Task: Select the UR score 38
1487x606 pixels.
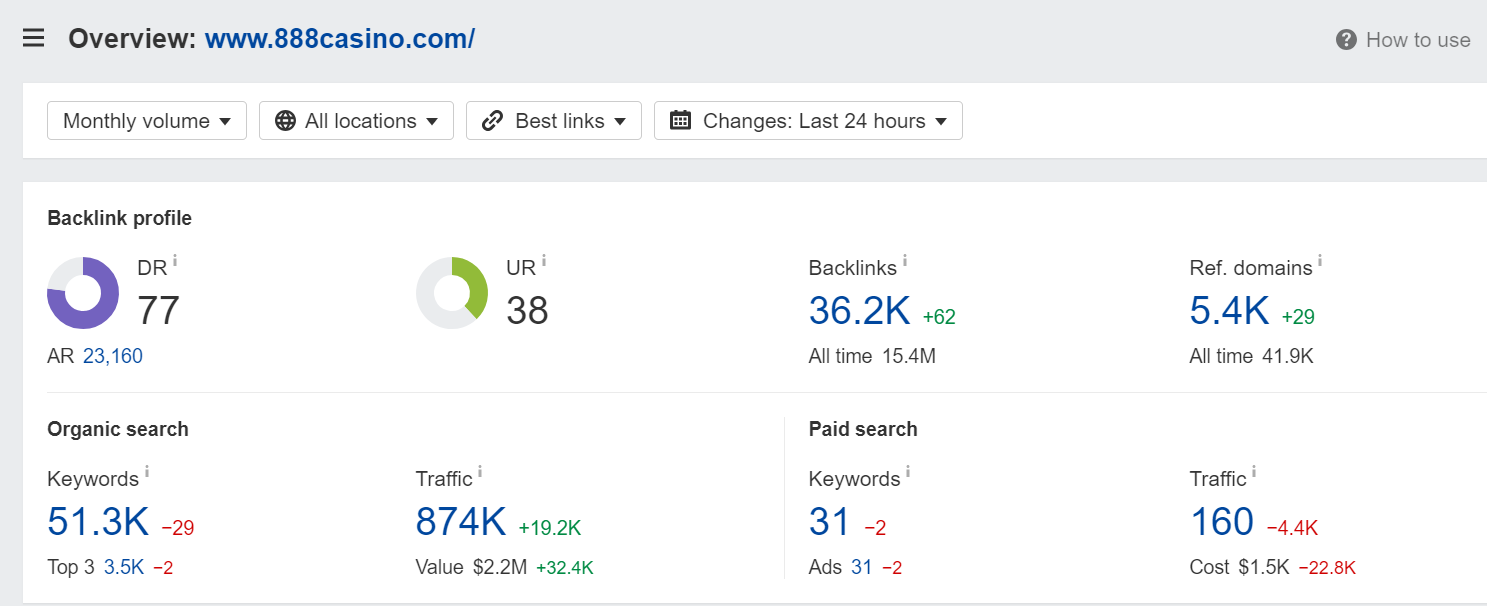Action: (528, 311)
